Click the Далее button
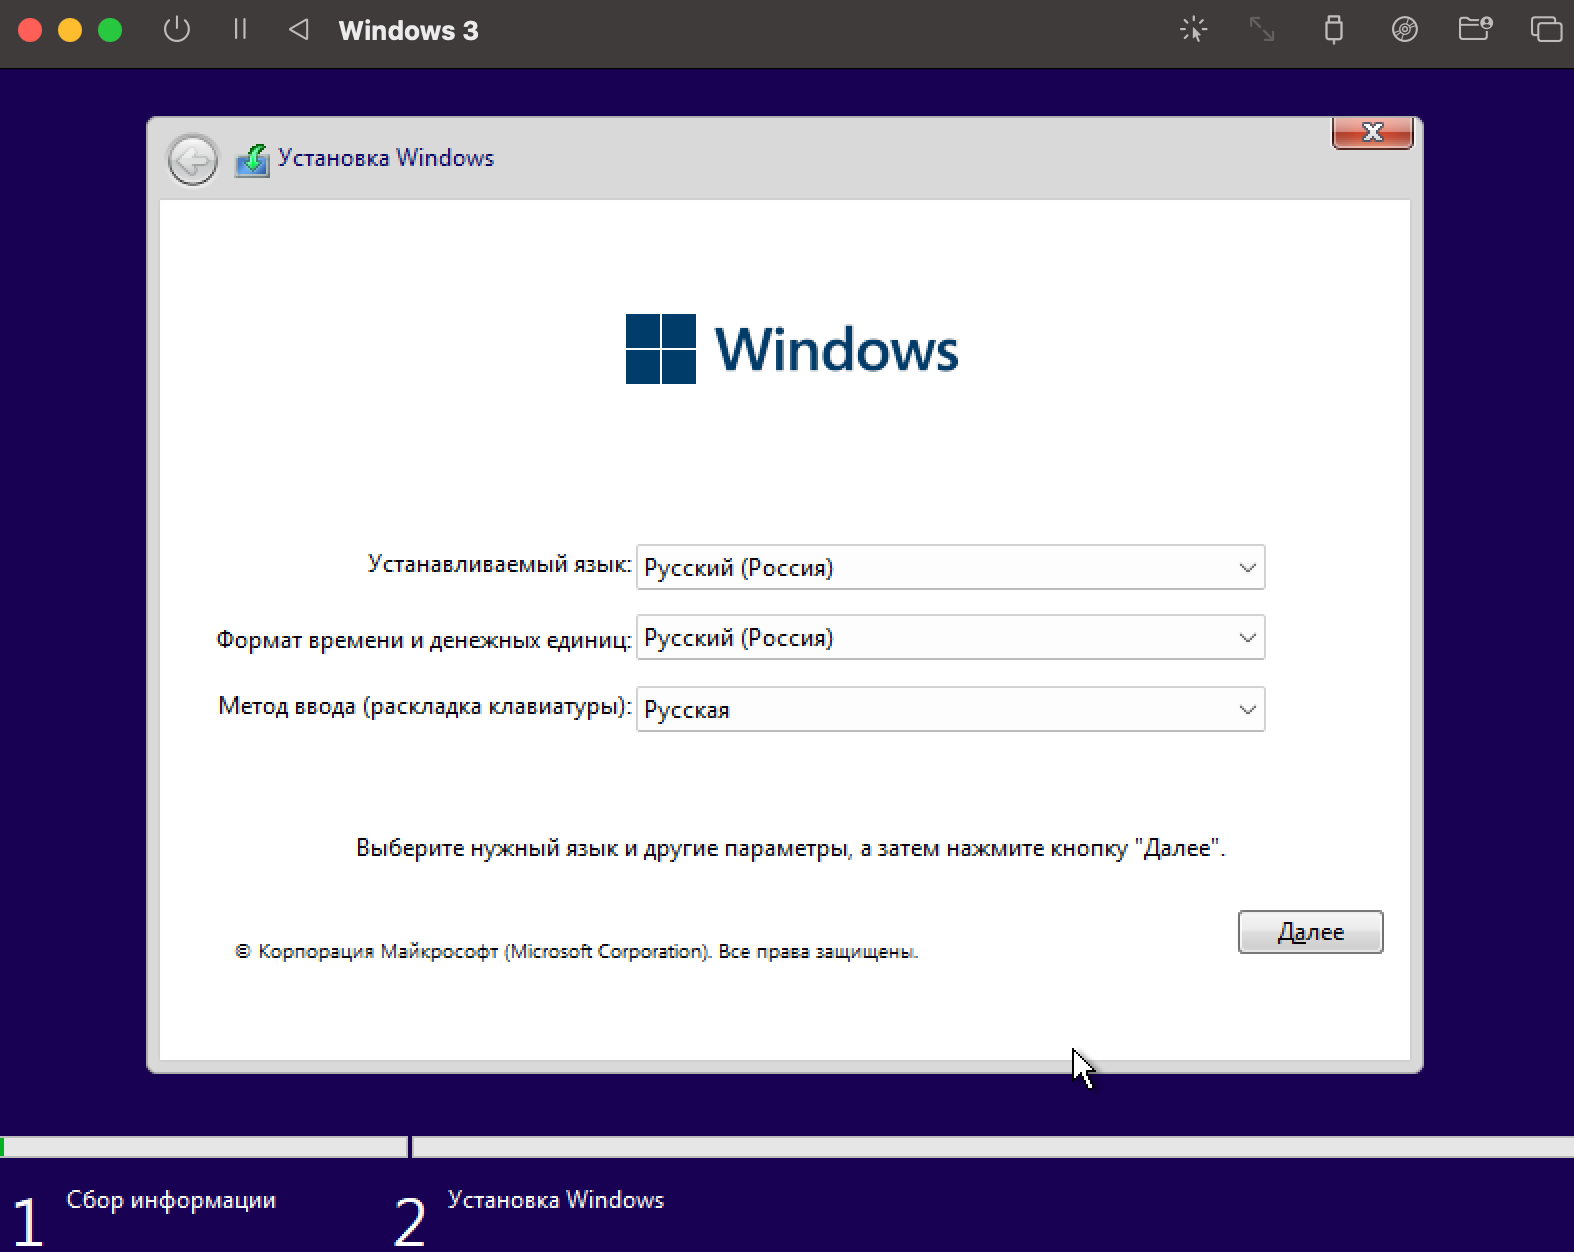This screenshot has width=1574, height=1252. point(1310,932)
